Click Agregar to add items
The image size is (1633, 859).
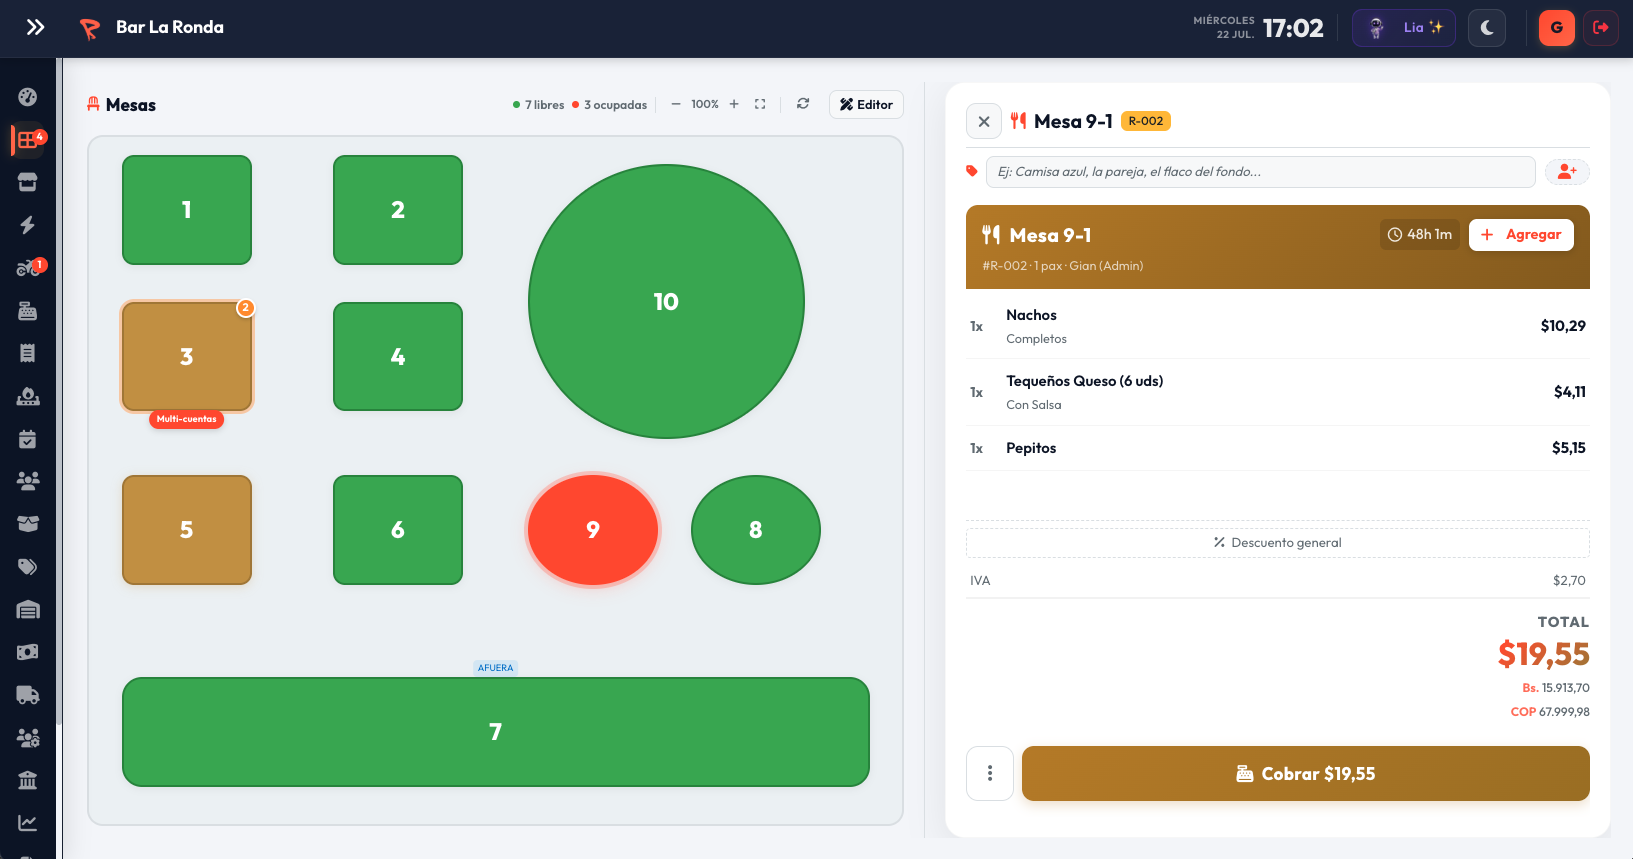coord(1521,235)
